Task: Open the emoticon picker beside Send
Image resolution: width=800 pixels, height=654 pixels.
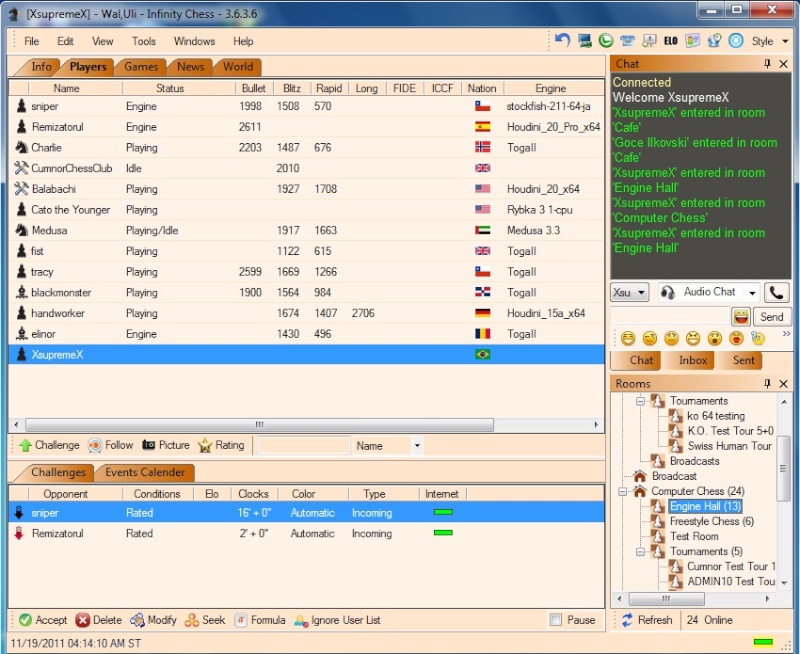Action: (x=741, y=317)
